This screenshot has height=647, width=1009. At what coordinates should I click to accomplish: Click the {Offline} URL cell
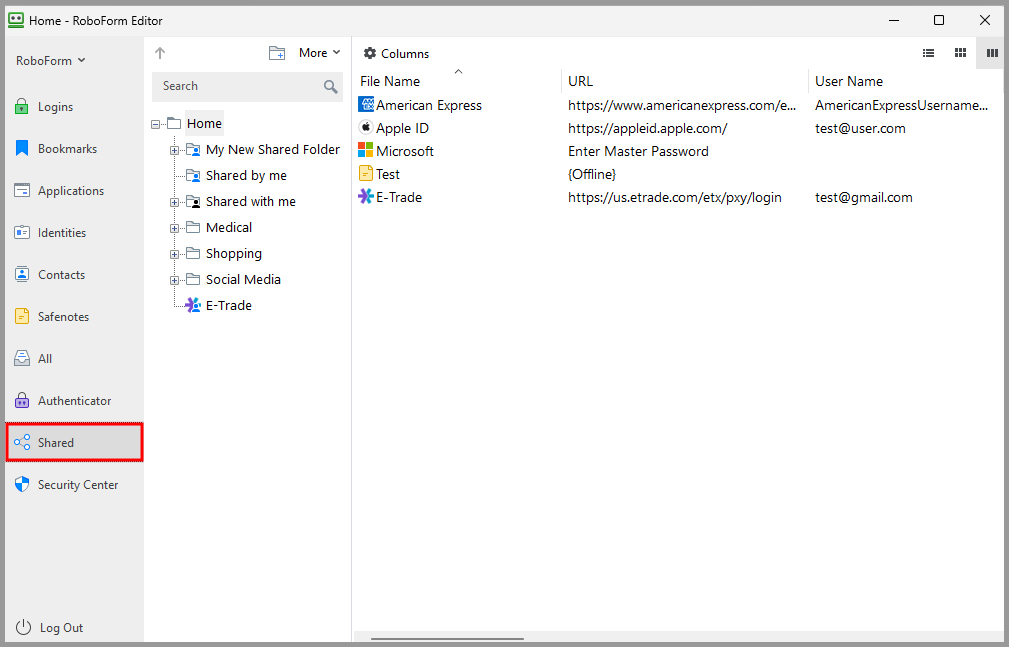pyautogui.click(x=592, y=174)
